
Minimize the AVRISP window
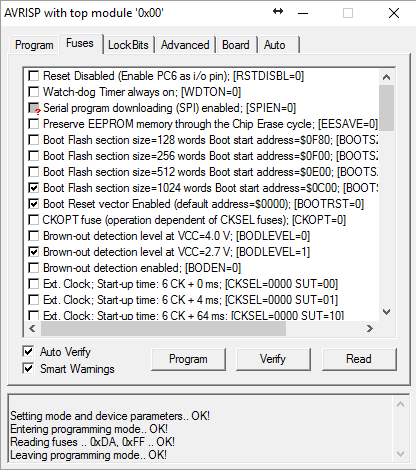303,13
